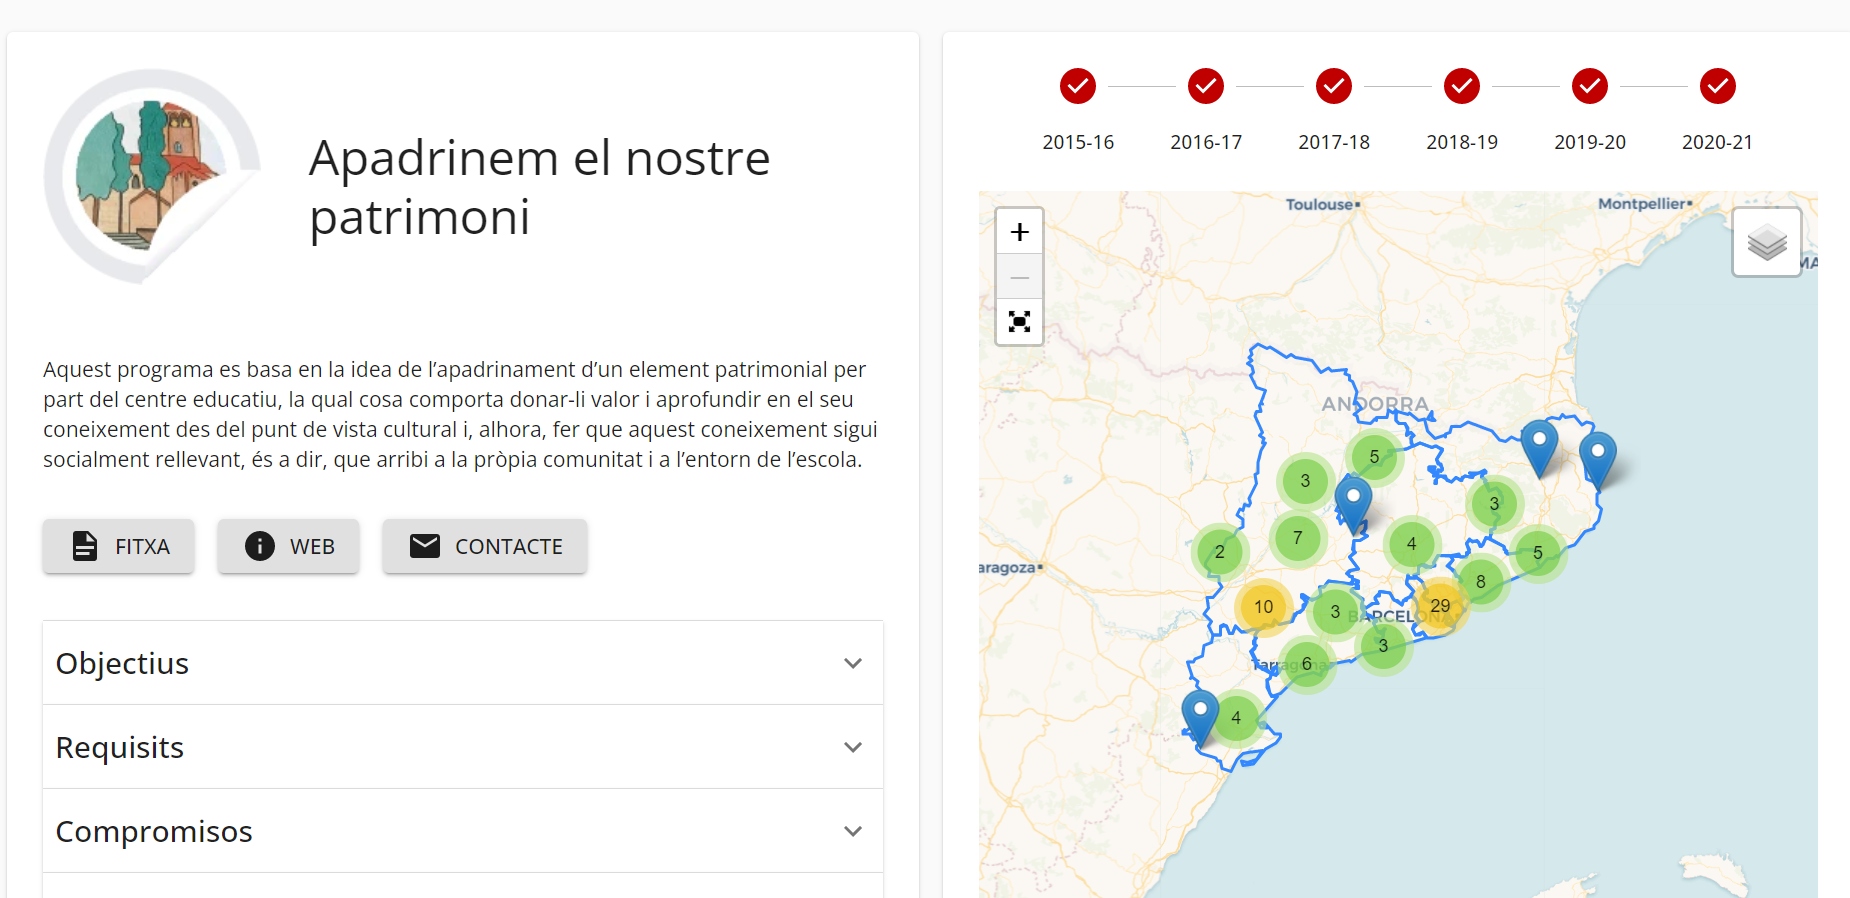Expand the Compromisos section

pos(462,831)
